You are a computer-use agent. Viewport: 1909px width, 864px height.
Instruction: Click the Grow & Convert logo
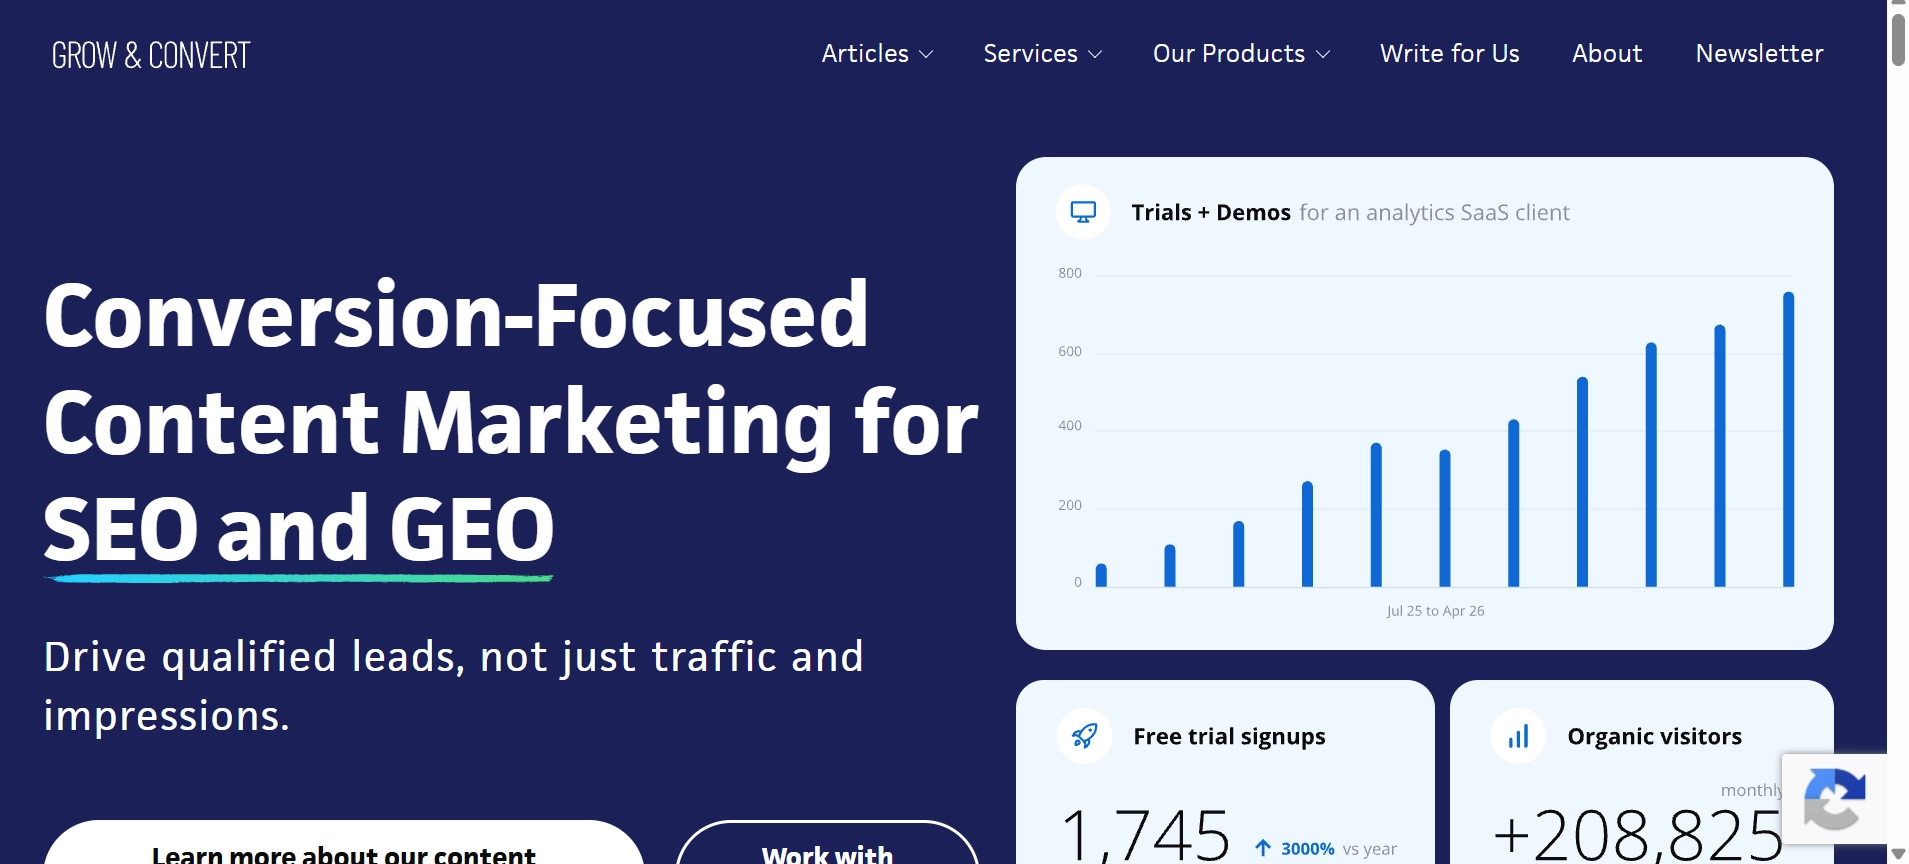[x=151, y=55]
